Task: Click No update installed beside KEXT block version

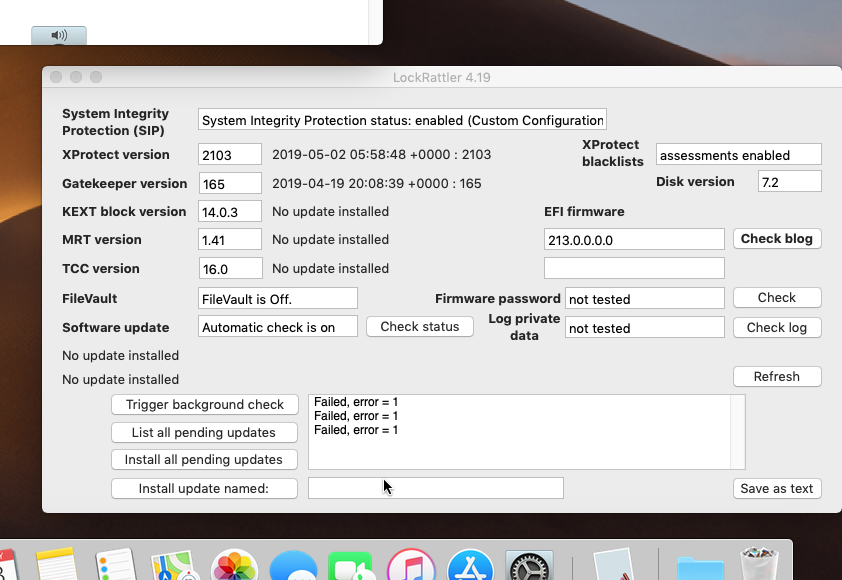Action: pyautogui.click(x=330, y=212)
